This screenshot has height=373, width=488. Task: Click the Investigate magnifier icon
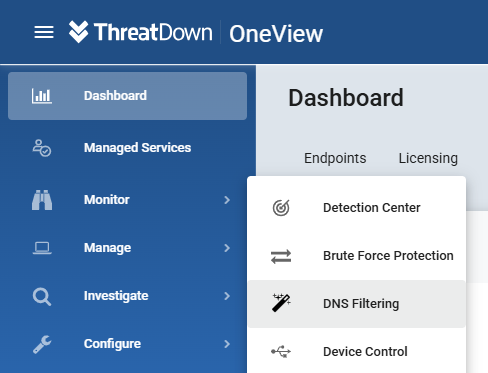(x=42, y=296)
